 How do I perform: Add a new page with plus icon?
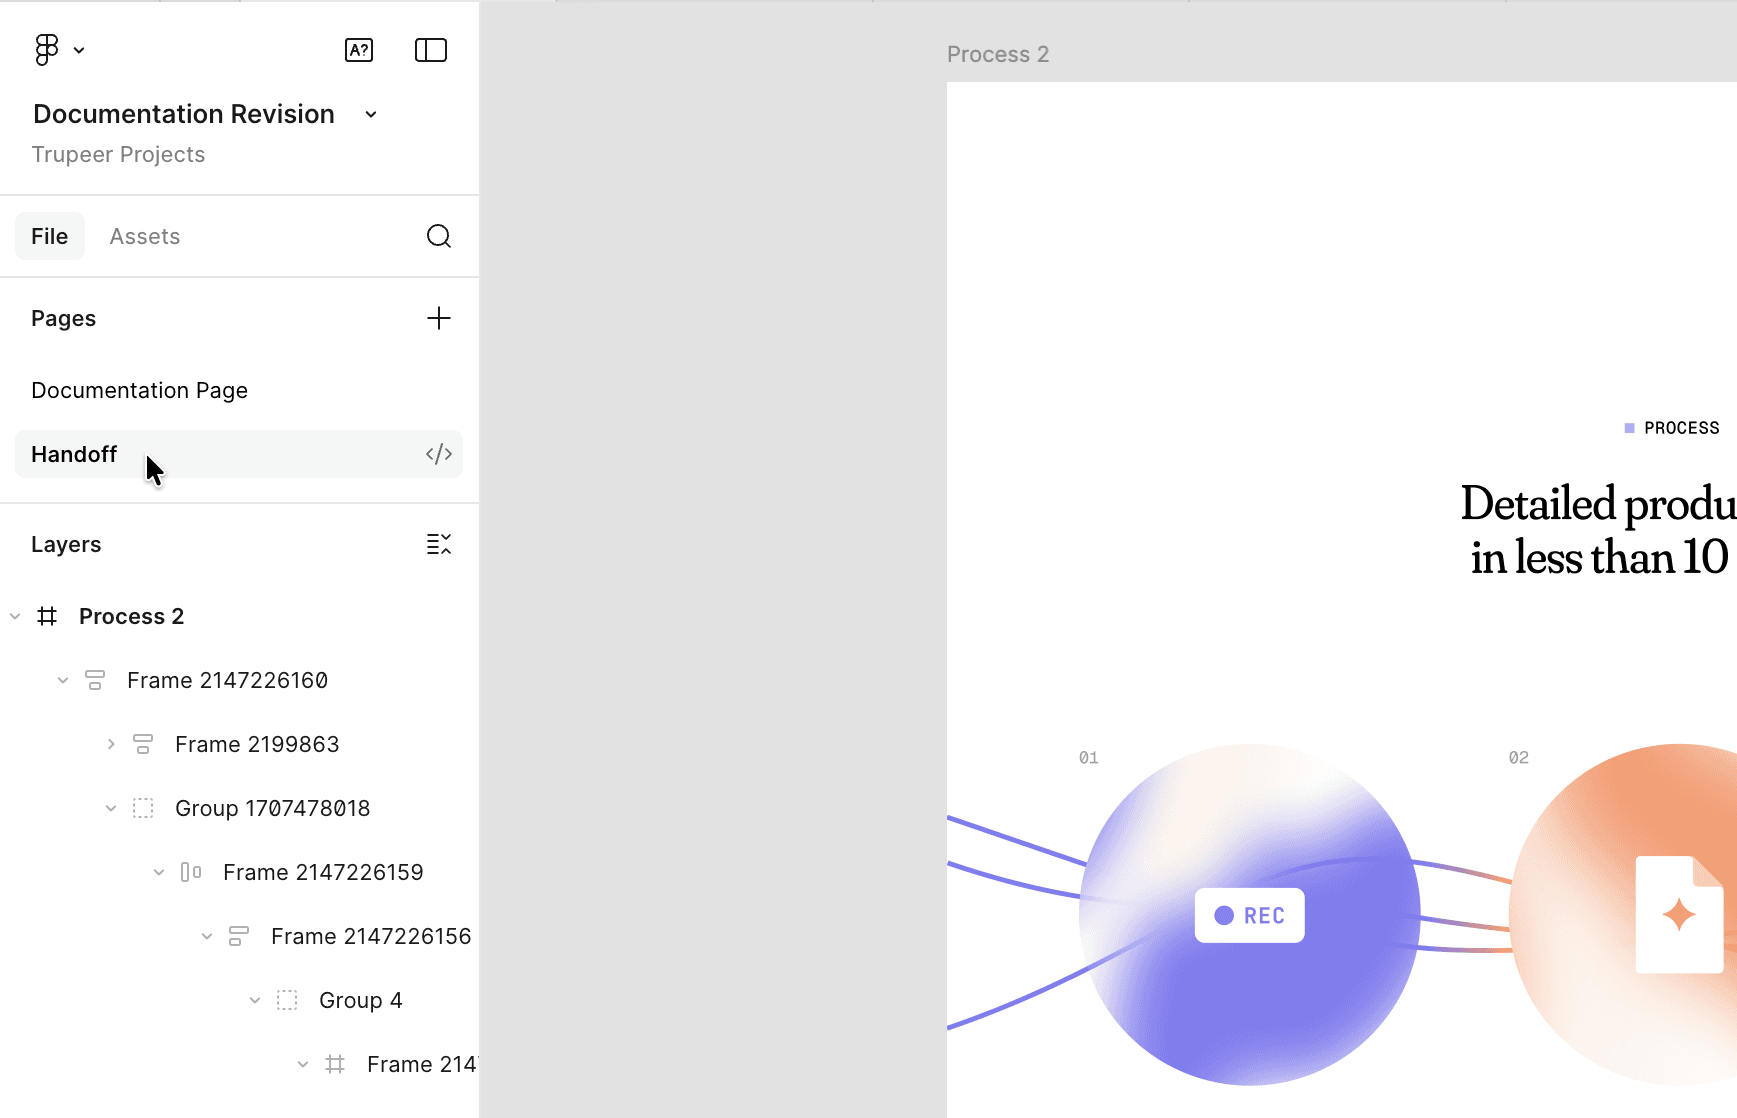coord(439,318)
